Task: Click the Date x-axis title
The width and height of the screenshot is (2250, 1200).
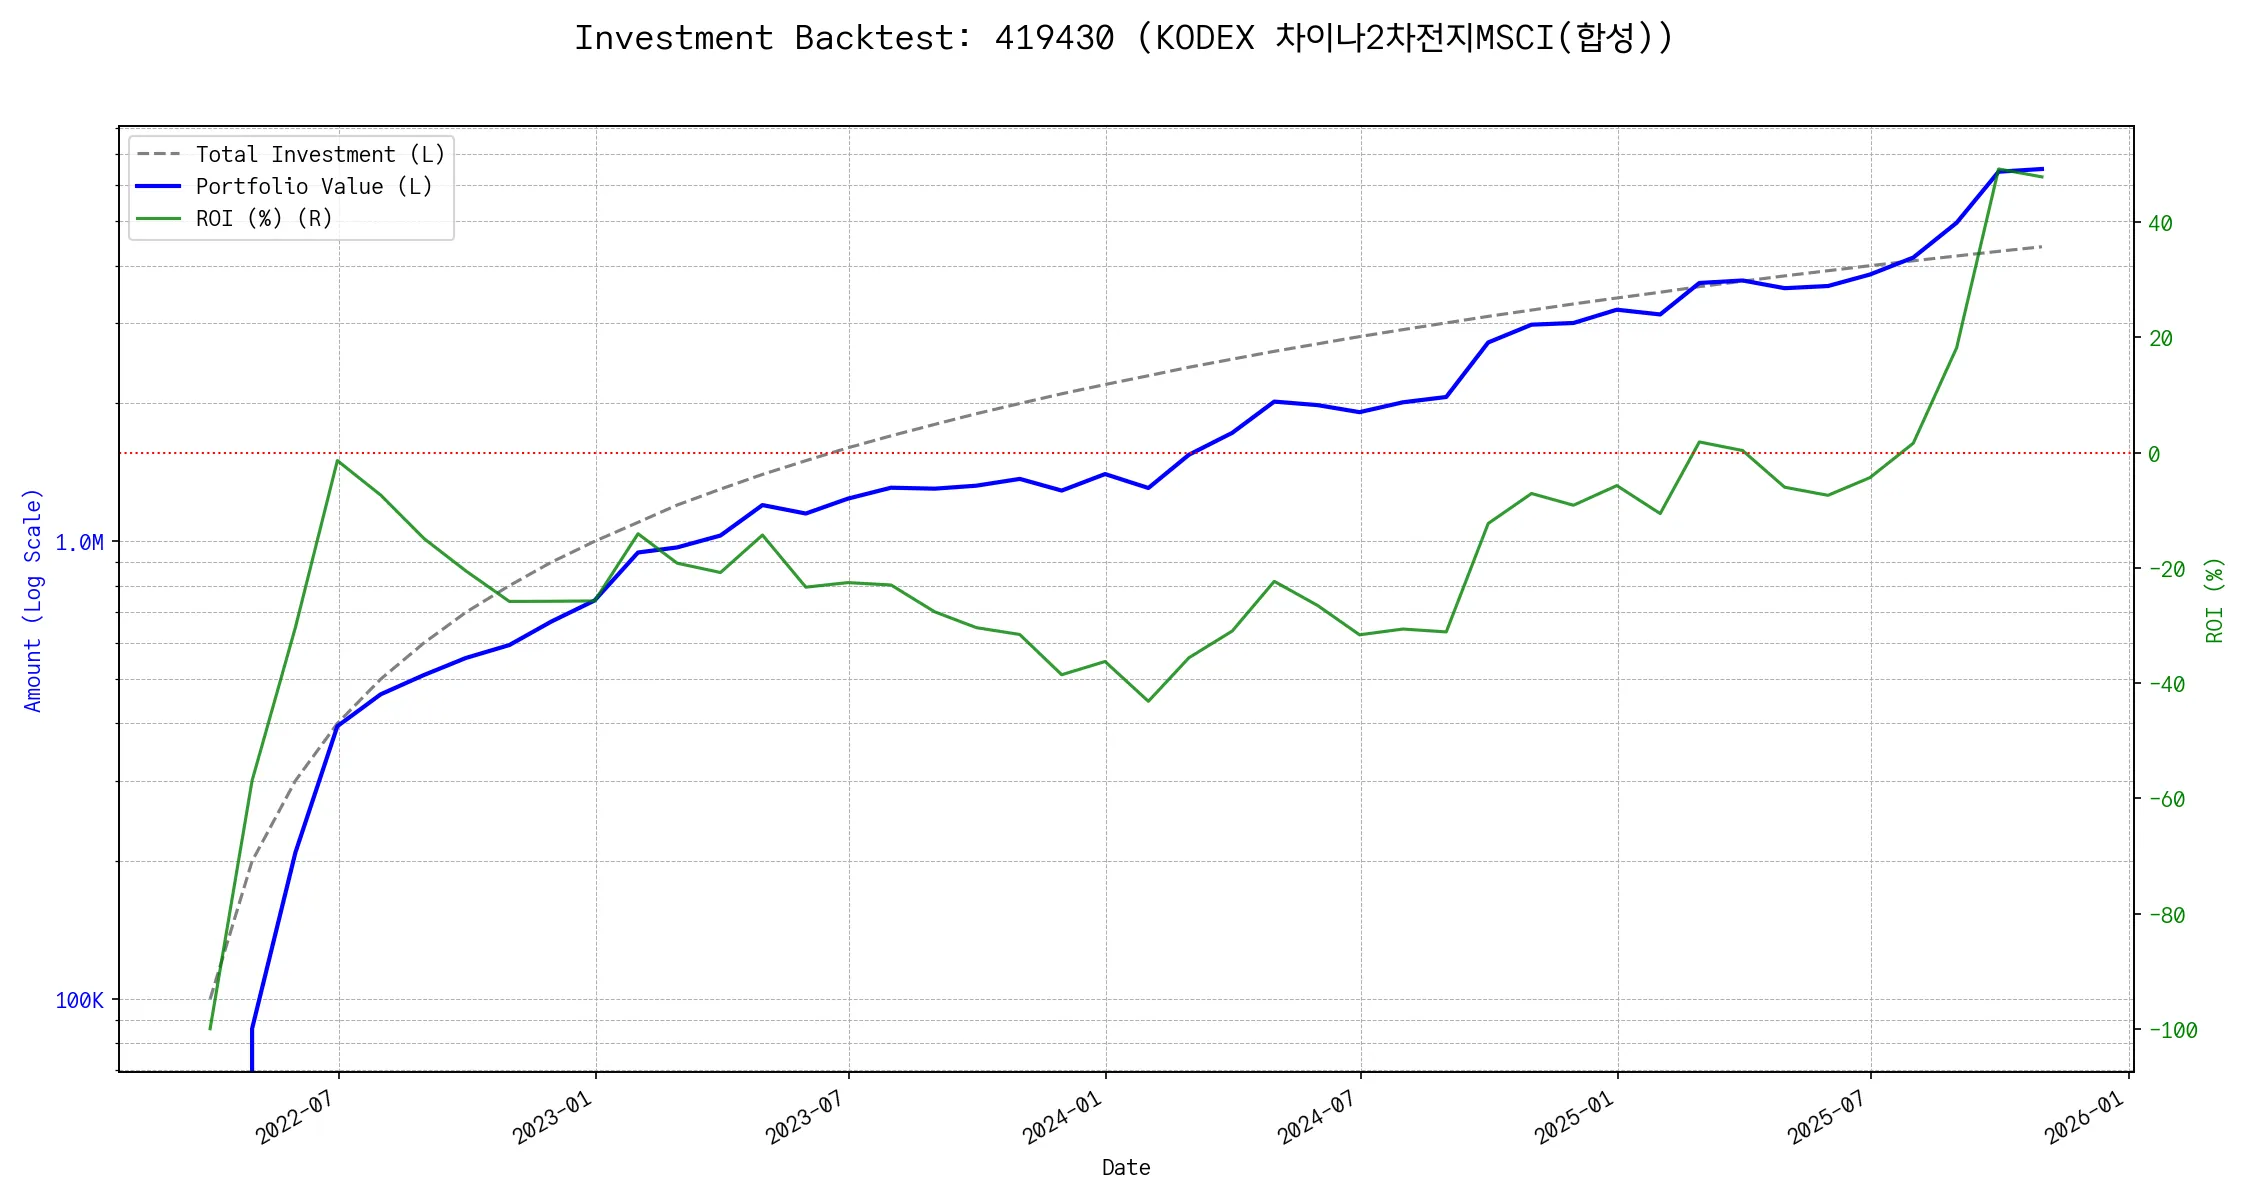Action: pos(1126,1168)
